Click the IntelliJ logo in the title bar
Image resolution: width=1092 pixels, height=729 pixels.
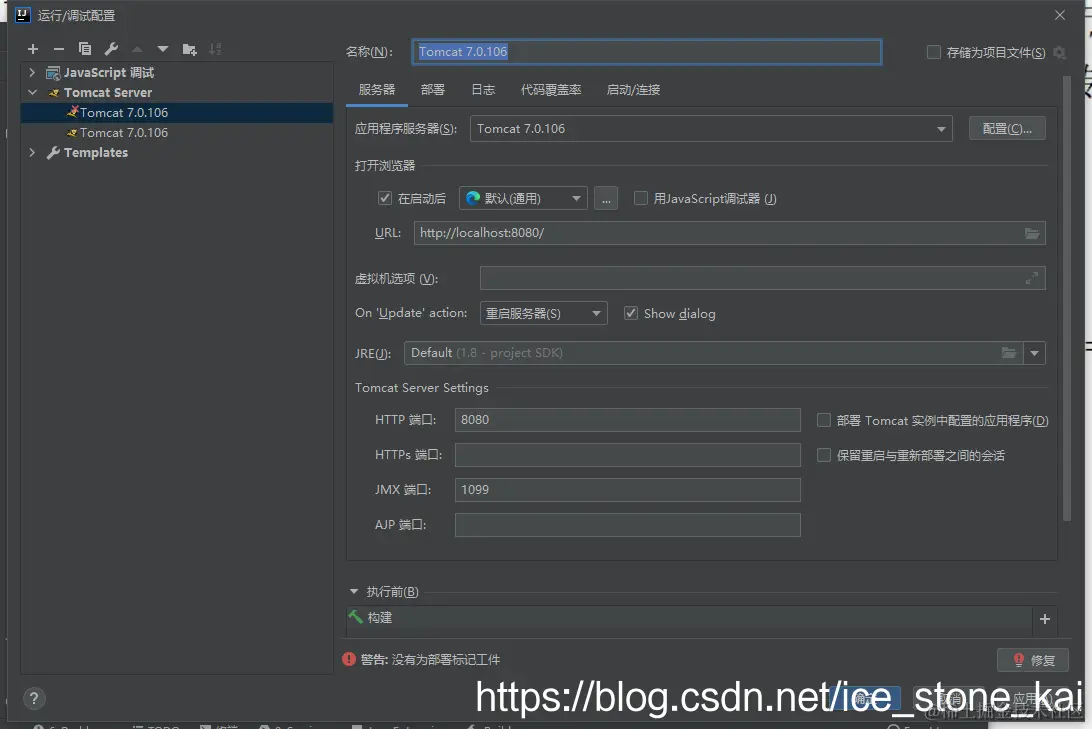(x=22, y=15)
